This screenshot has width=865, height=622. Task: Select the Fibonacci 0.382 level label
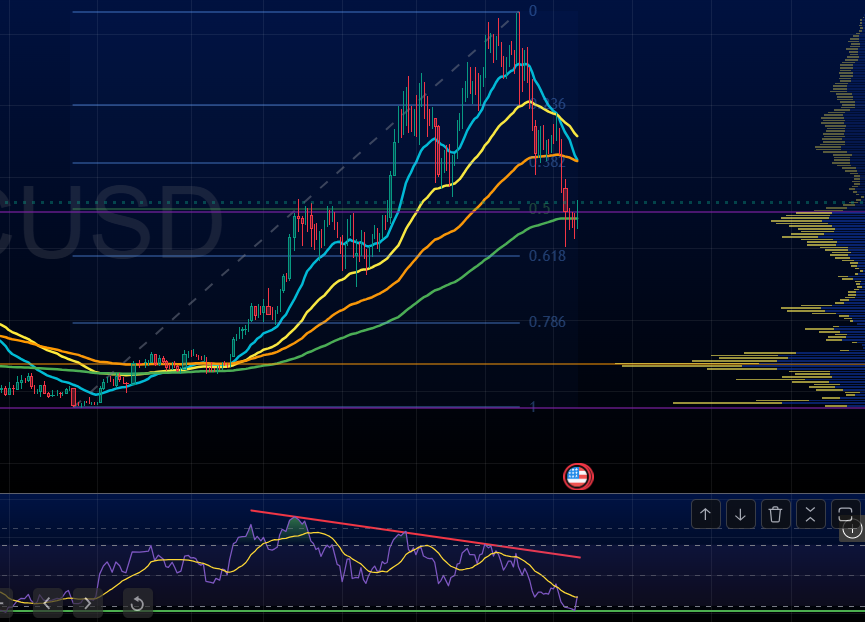[x=547, y=162]
